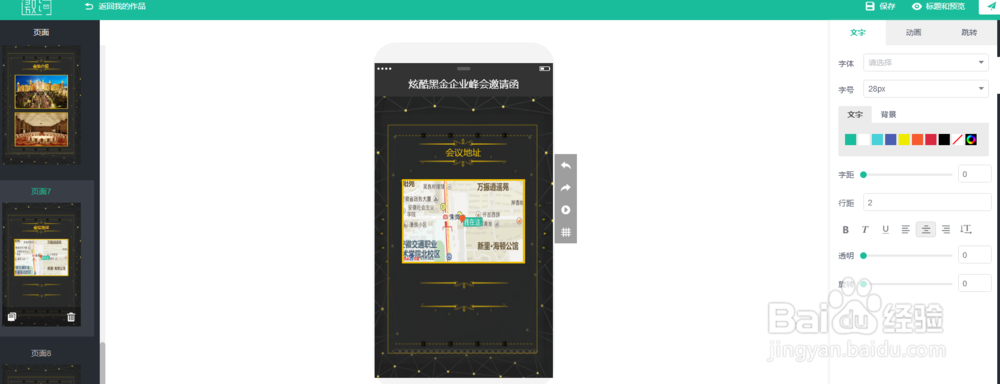Pick the red color swatch
This screenshot has width=1000, height=384.
(930, 140)
